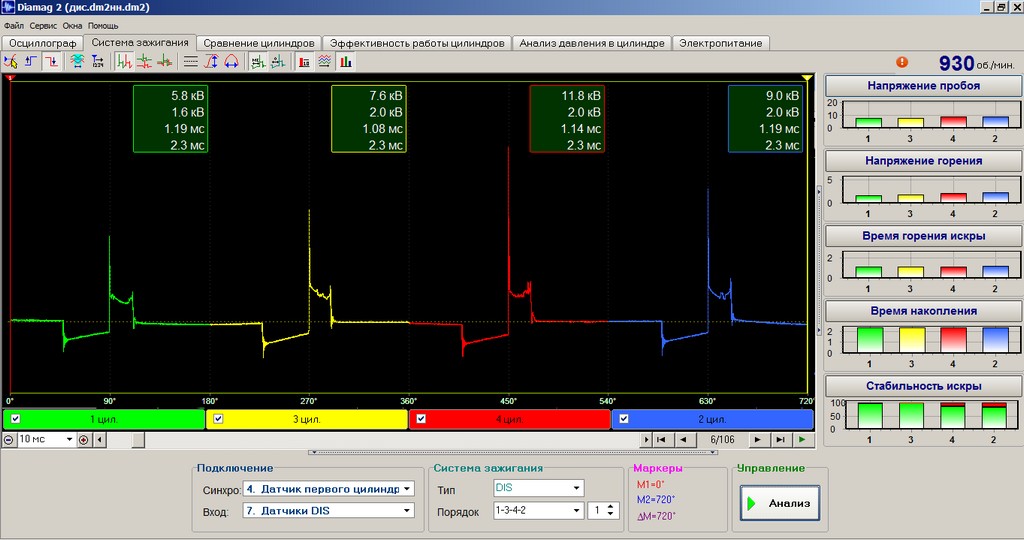Click the cursor trigger-setup icon in toolbar

(x=10, y=62)
